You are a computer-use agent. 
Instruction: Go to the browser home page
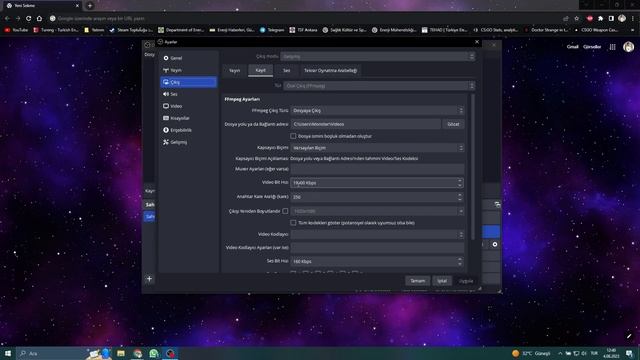(39, 18)
